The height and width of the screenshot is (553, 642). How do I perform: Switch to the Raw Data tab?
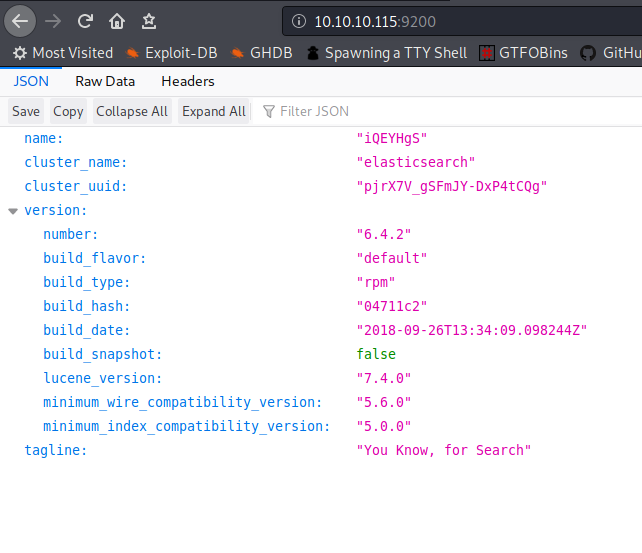pyautogui.click(x=105, y=81)
